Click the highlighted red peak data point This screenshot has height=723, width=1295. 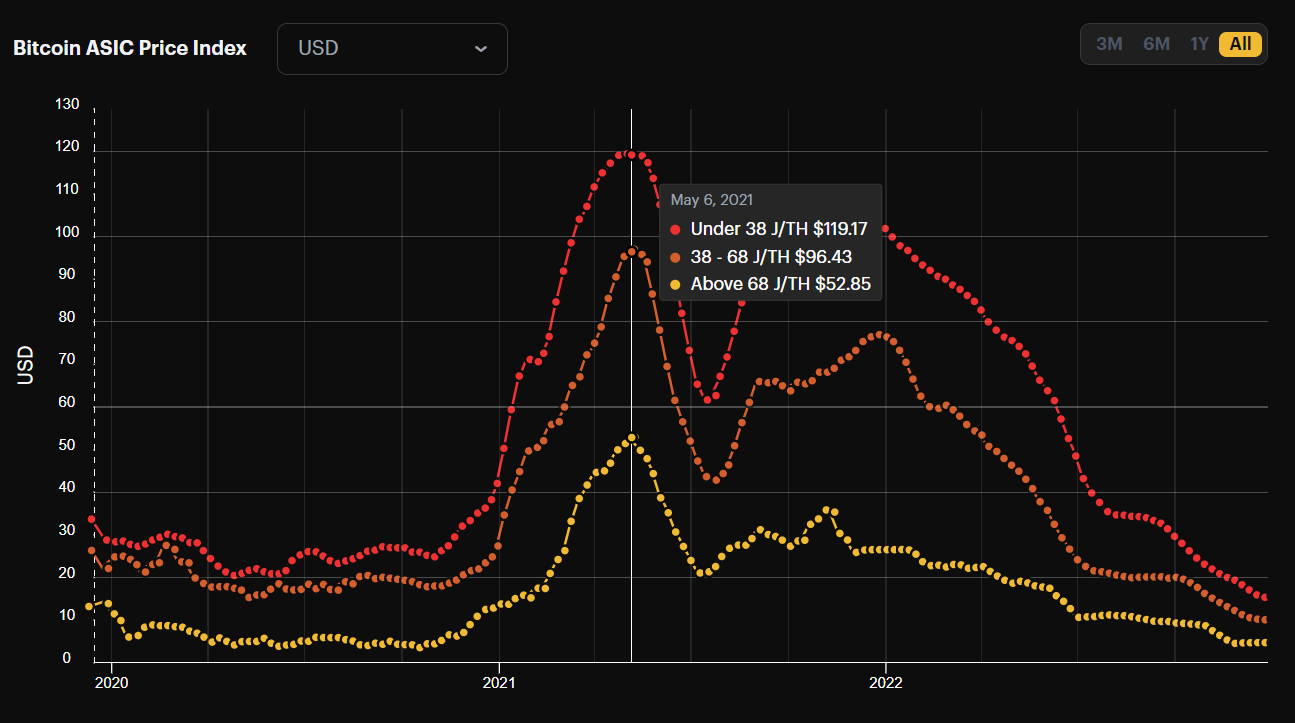tap(631, 155)
